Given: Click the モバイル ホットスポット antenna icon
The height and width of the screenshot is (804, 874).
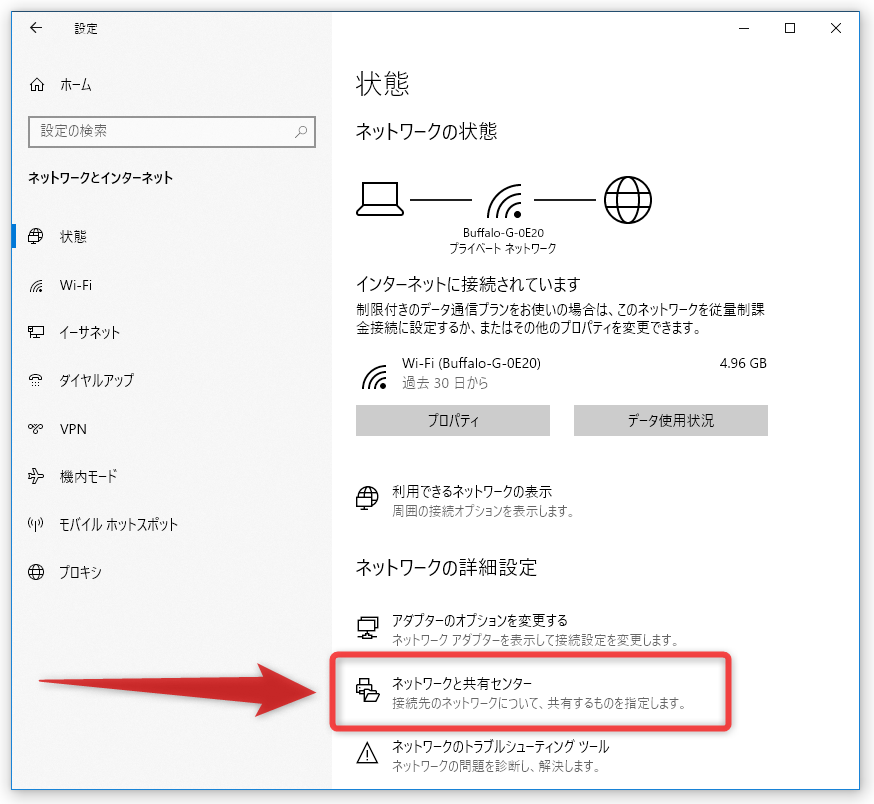Looking at the screenshot, I should (36, 524).
